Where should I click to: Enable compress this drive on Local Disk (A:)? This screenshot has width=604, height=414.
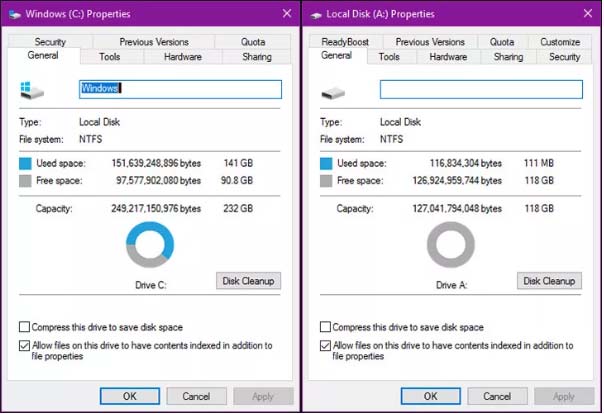(x=325, y=327)
